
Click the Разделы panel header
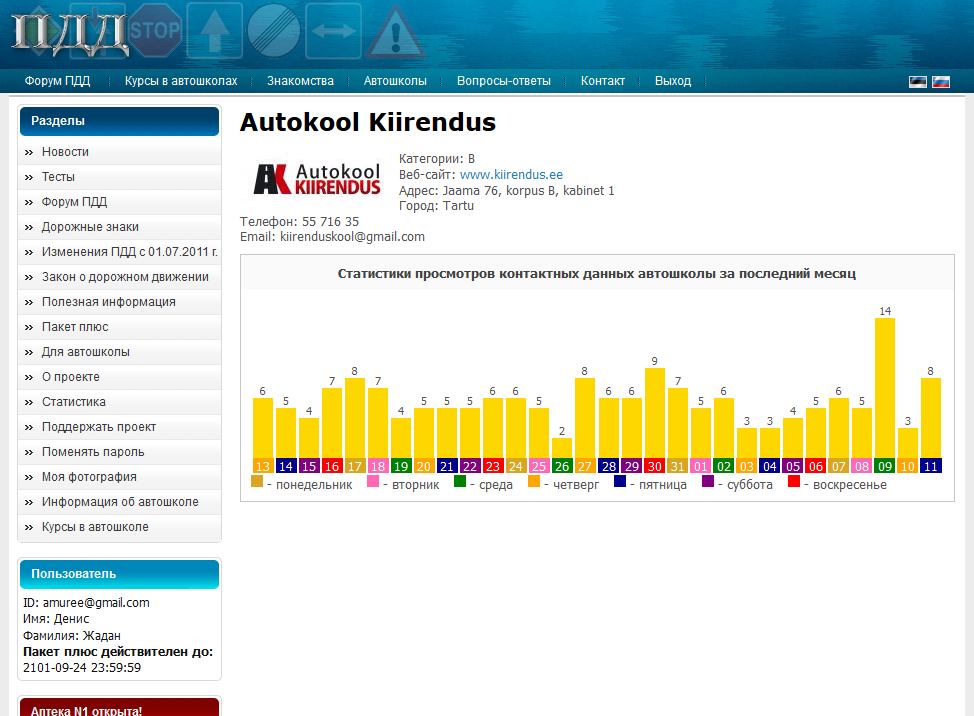click(119, 121)
